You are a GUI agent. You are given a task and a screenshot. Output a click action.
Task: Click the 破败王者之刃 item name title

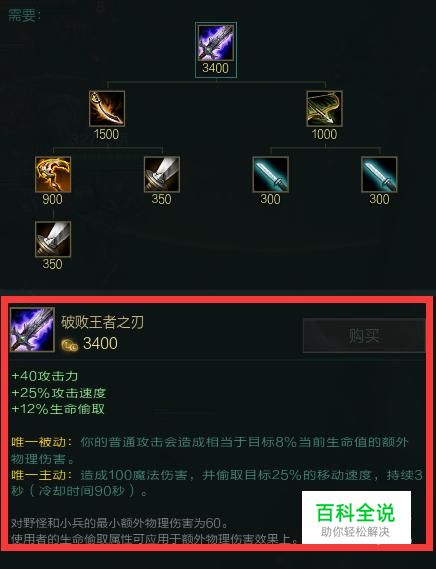102,322
